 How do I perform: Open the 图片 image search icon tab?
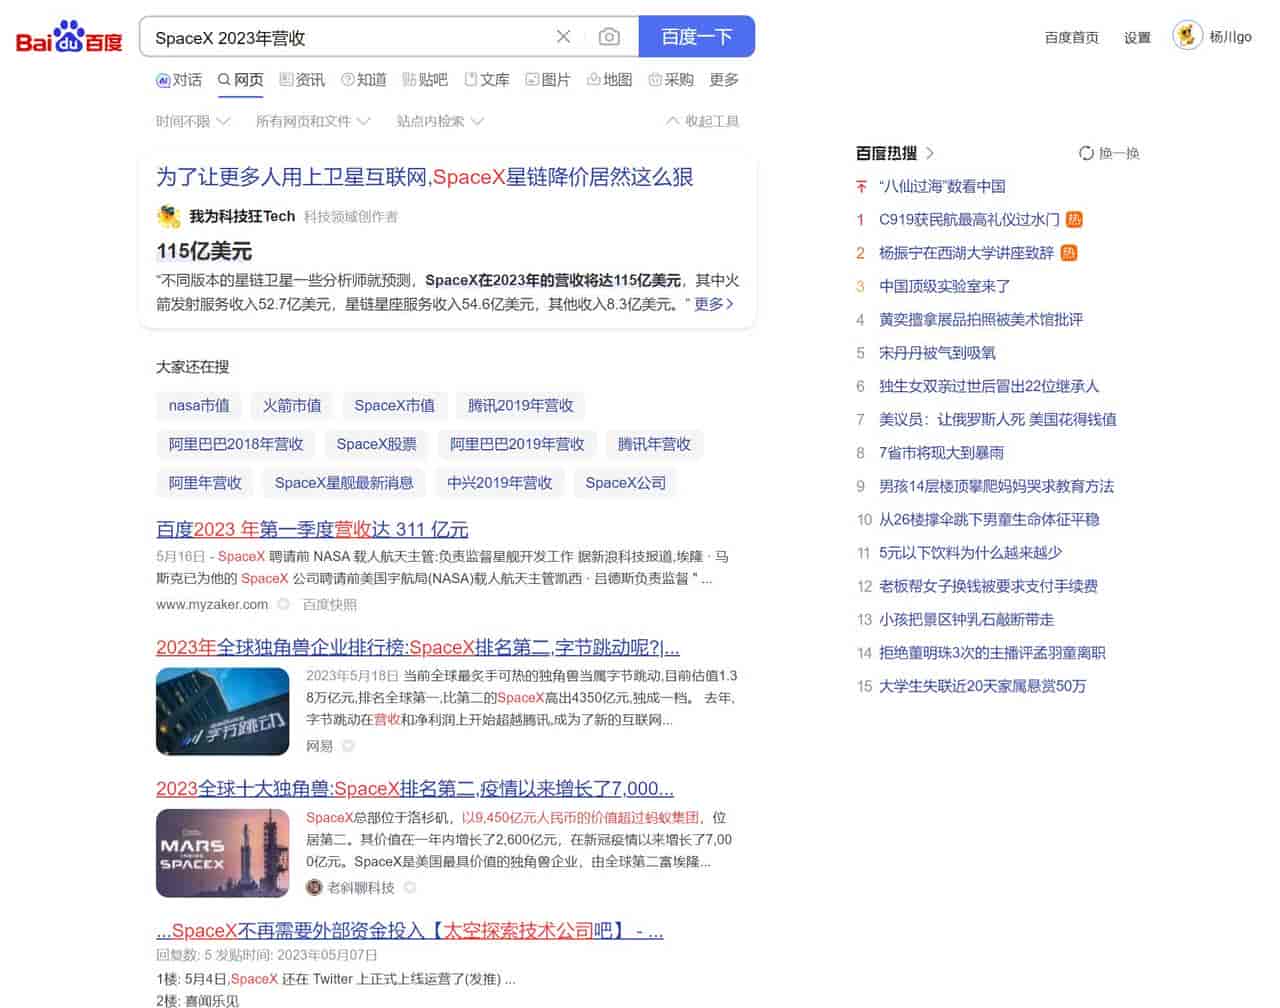pos(548,80)
